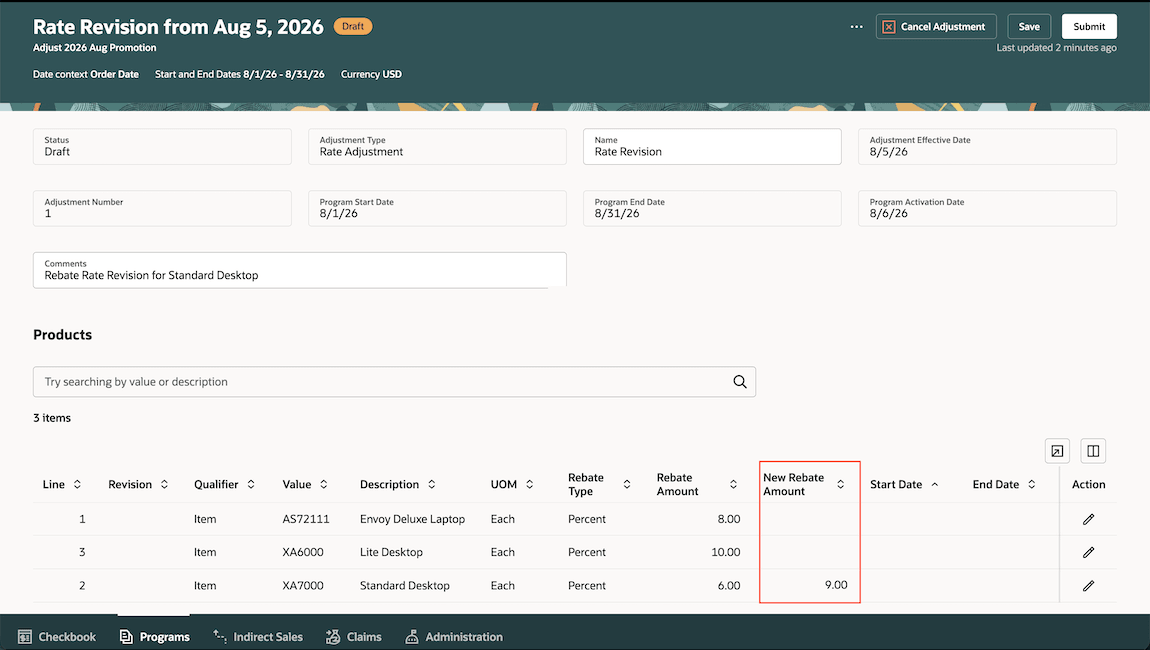Click the Cancel Adjustment button

[x=936, y=26]
